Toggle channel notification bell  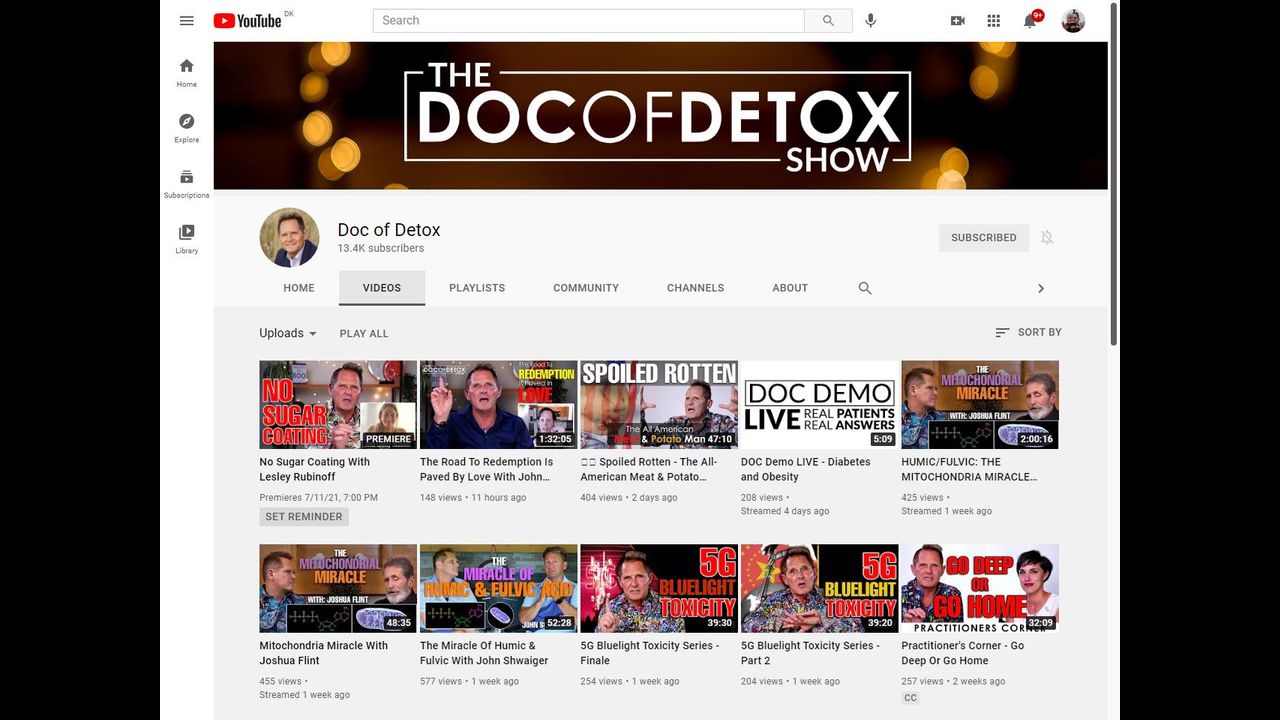[1047, 238]
